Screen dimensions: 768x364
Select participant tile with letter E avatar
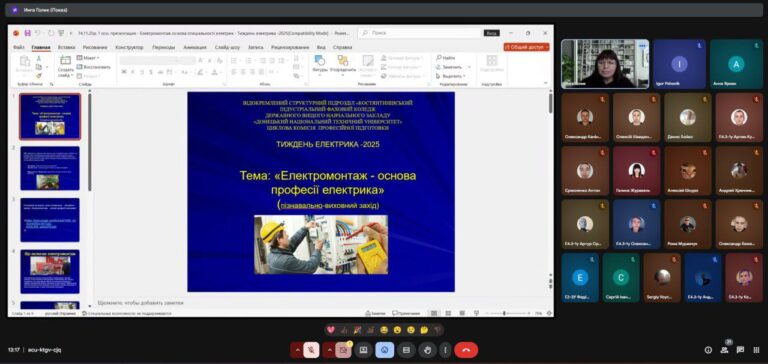[580, 278]
